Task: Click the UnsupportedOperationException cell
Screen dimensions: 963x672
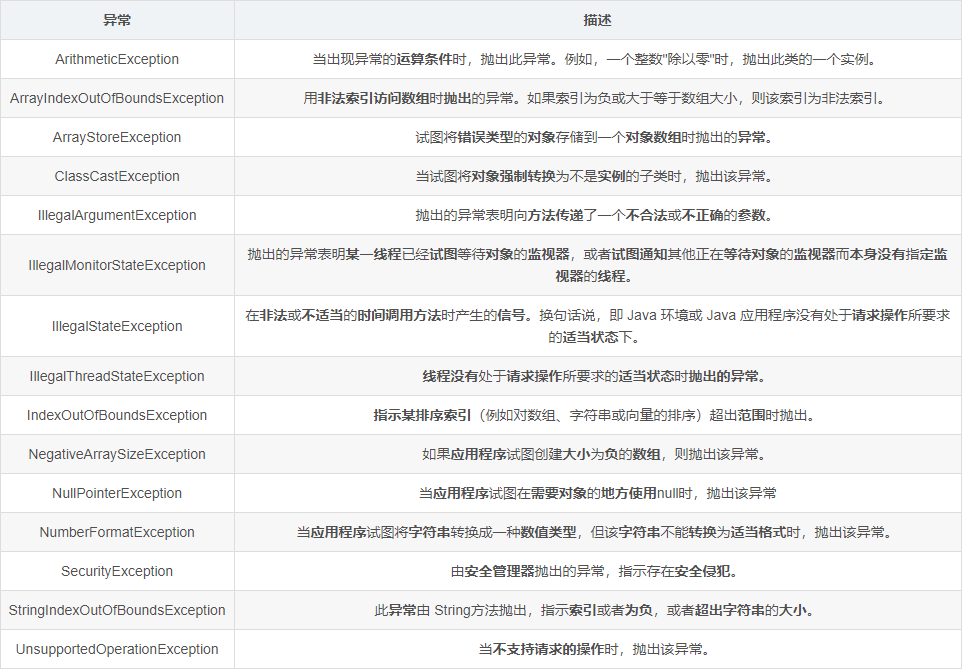Action: click(117, 649)
